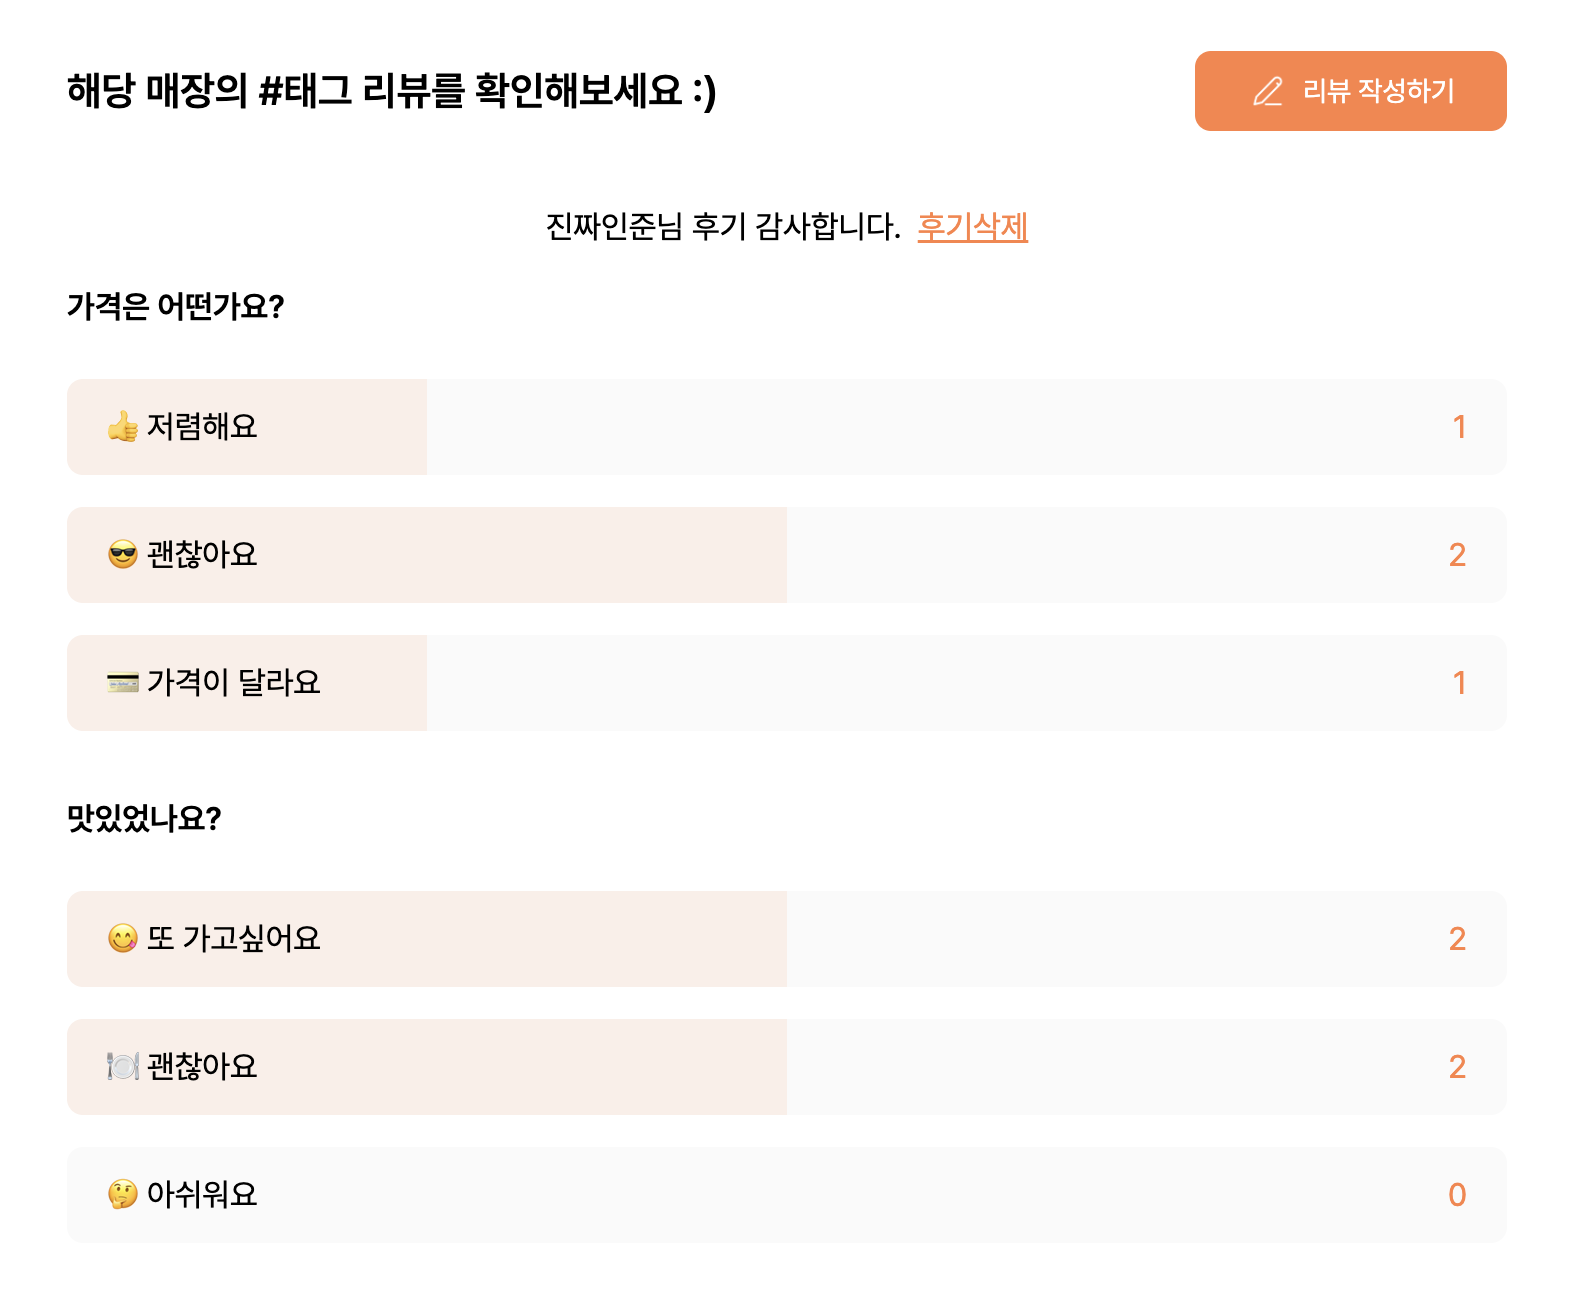Viewport: 1572px width, 1300px height.
Task: Click the credit card emoji beside 가격이 달라요
Action: 123,683
